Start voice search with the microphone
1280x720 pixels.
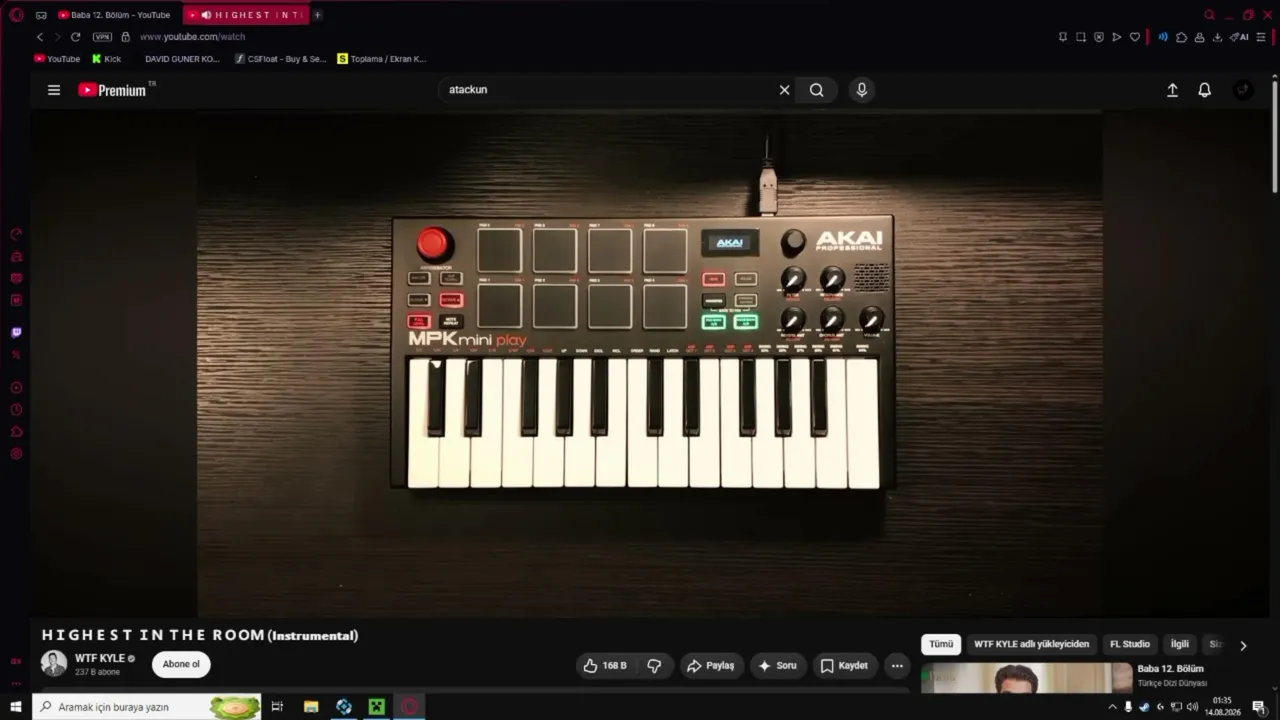(x=862, y=90)
